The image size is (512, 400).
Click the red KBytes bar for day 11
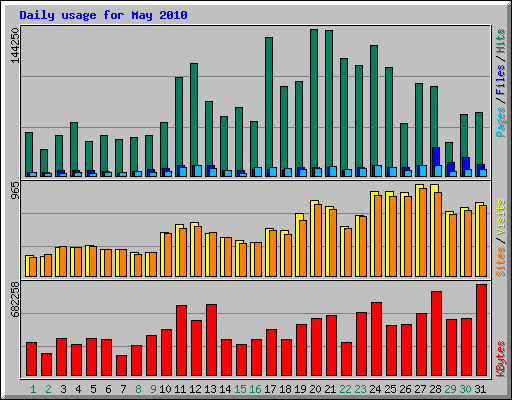(181, 341)
